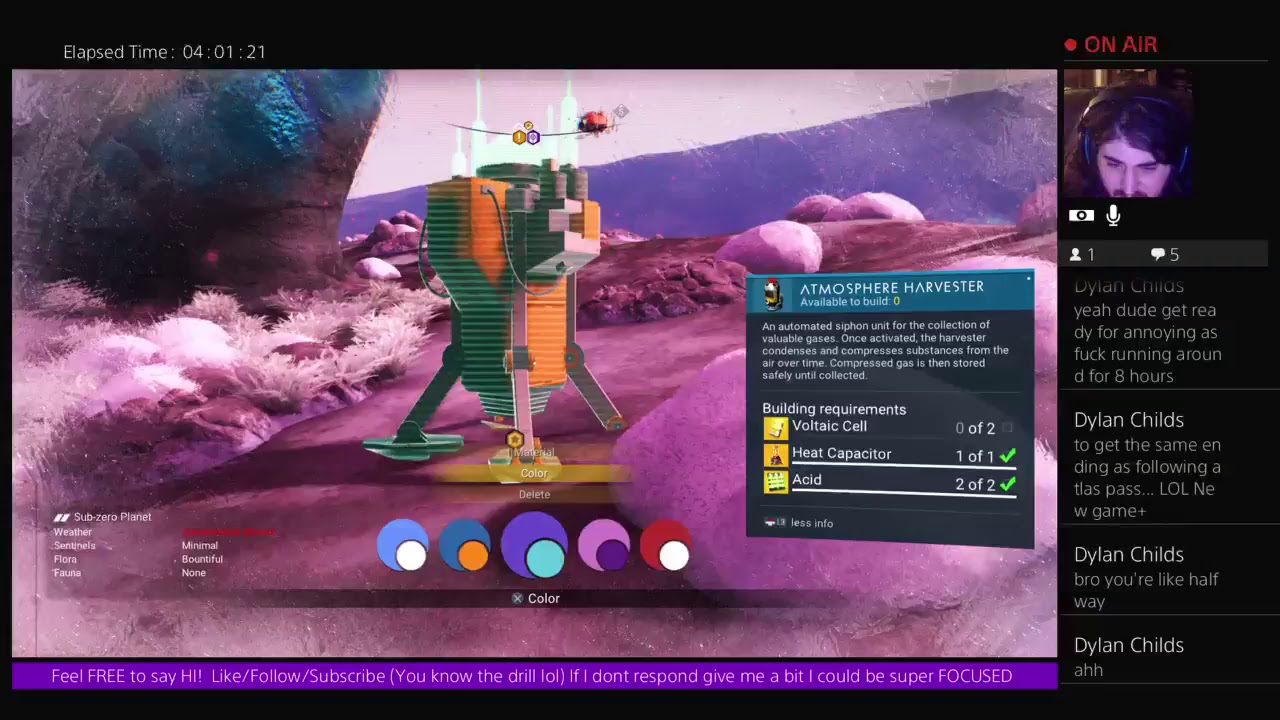Click the hexagon build marker above the harvester
1280x720 pixels.
[526, 135]
